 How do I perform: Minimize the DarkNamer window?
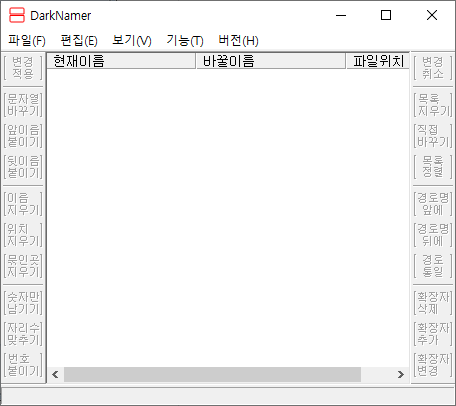[341, 15]
